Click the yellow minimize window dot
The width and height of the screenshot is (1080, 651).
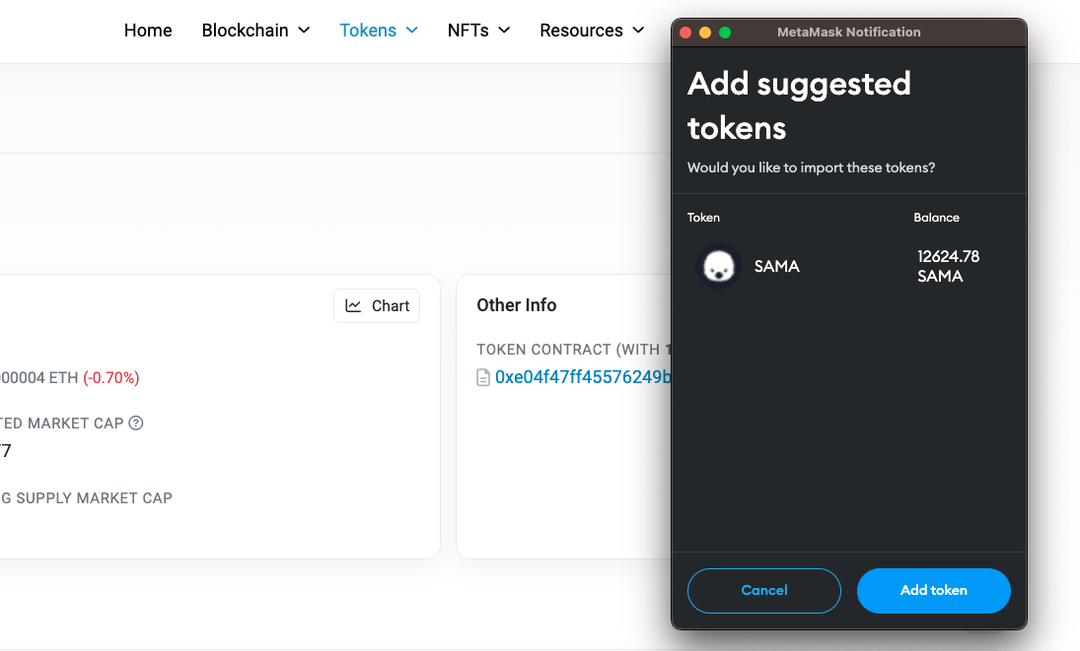(705, 32)
